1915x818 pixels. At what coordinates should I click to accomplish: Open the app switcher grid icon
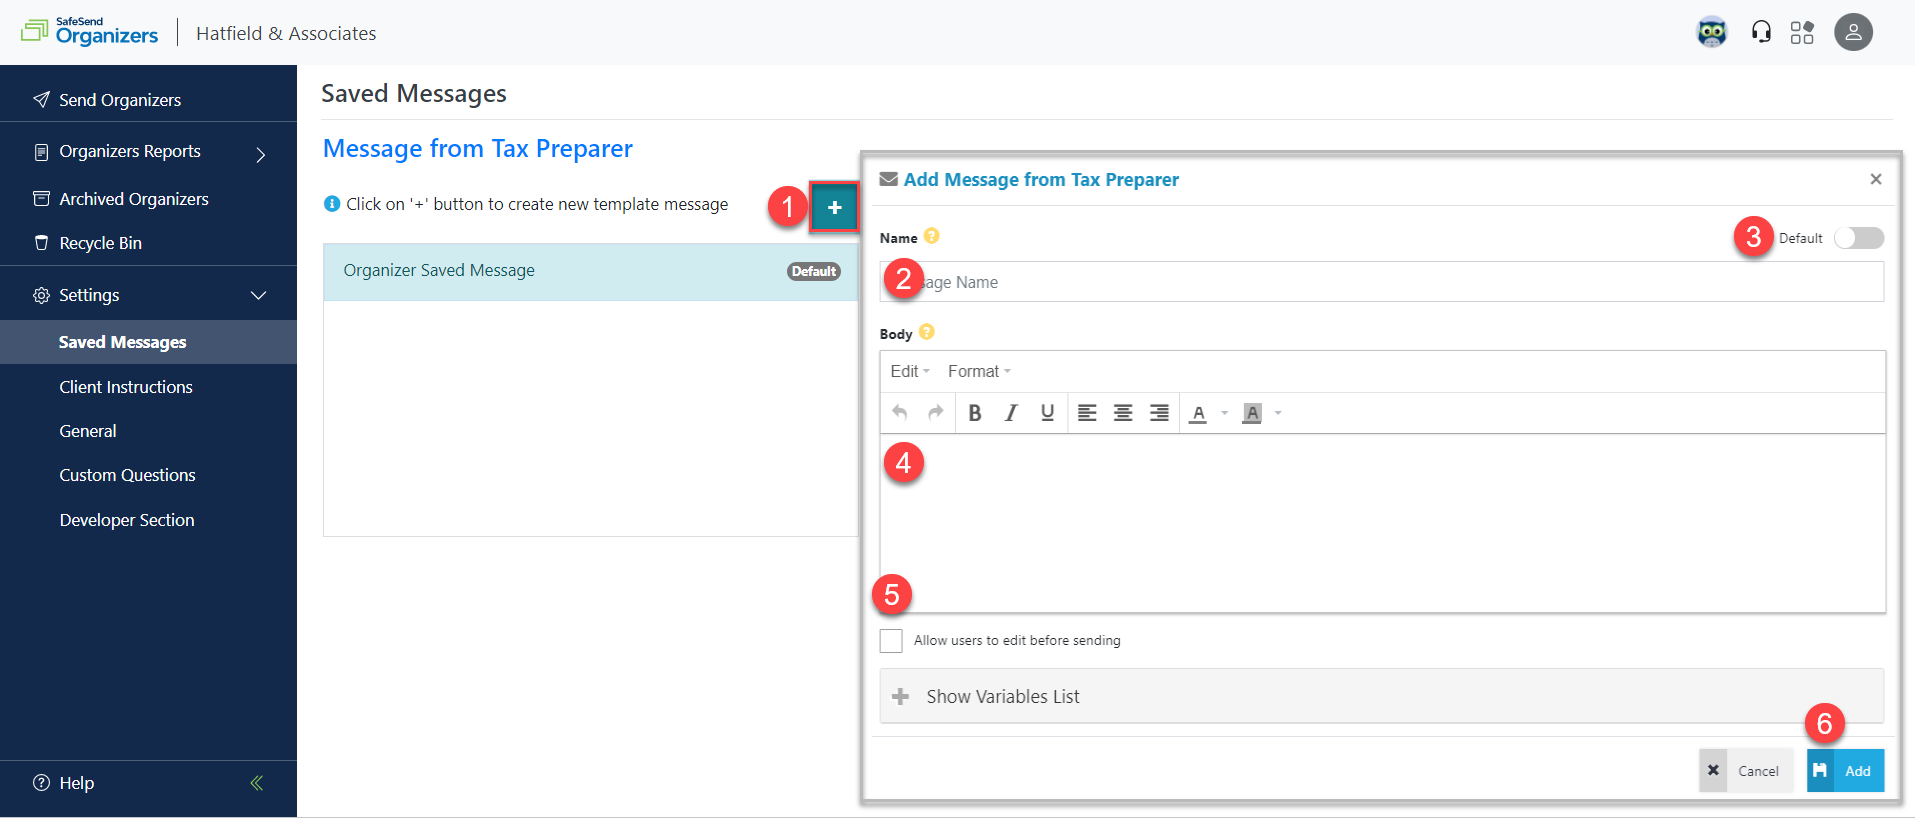tap(1802, 32)
